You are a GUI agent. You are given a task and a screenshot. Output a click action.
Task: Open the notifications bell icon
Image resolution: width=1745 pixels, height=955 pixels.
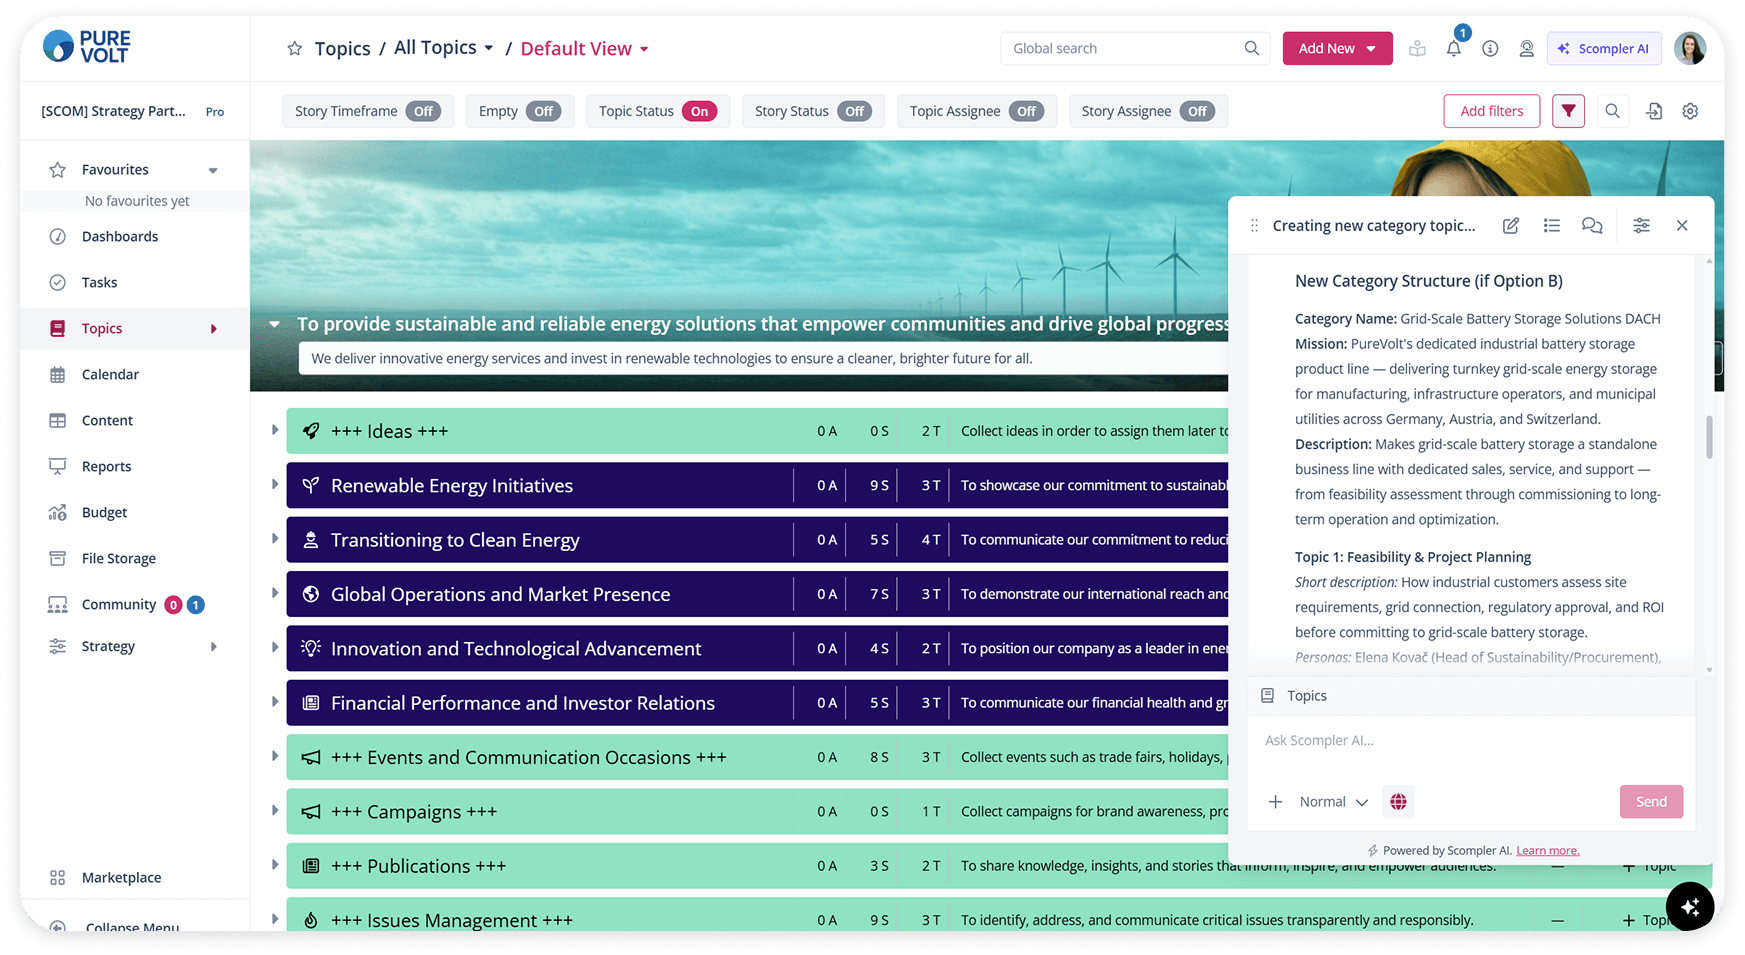click(x=1453, y=48)
